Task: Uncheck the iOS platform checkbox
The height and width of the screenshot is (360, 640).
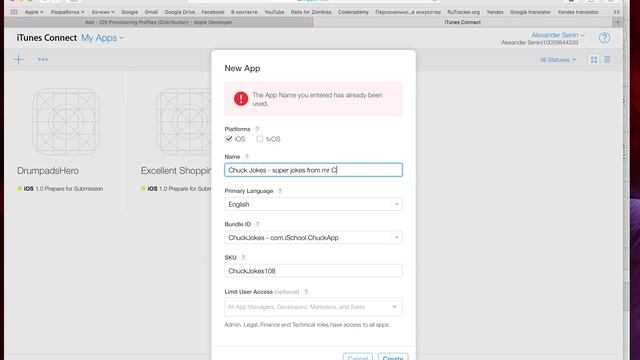Action: click(x=229, y=139)
